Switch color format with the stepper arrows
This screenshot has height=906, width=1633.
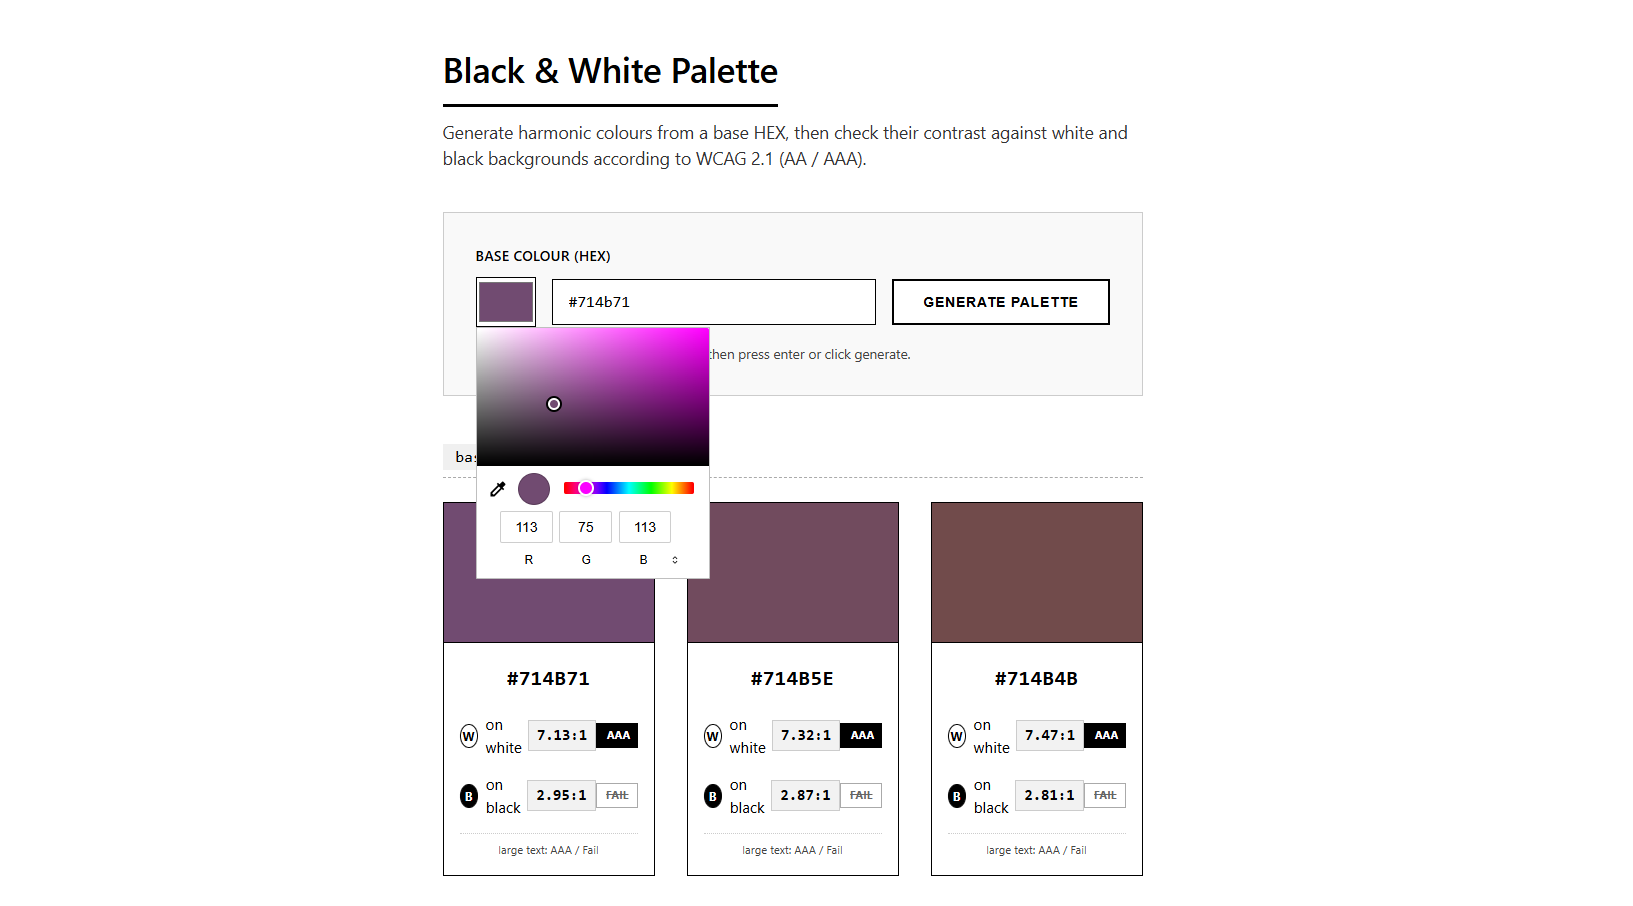[x=675, y=560]
